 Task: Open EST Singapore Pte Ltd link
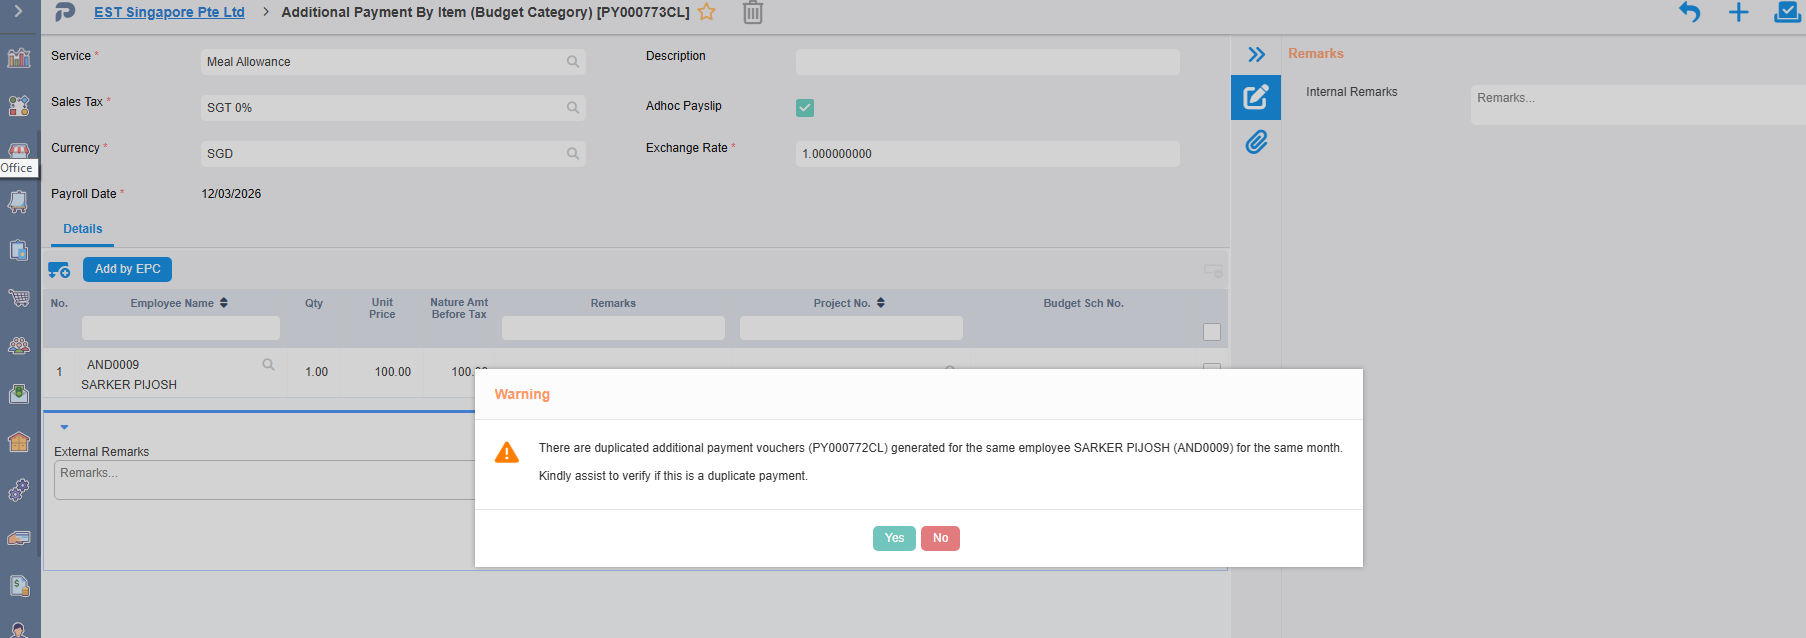169,12
